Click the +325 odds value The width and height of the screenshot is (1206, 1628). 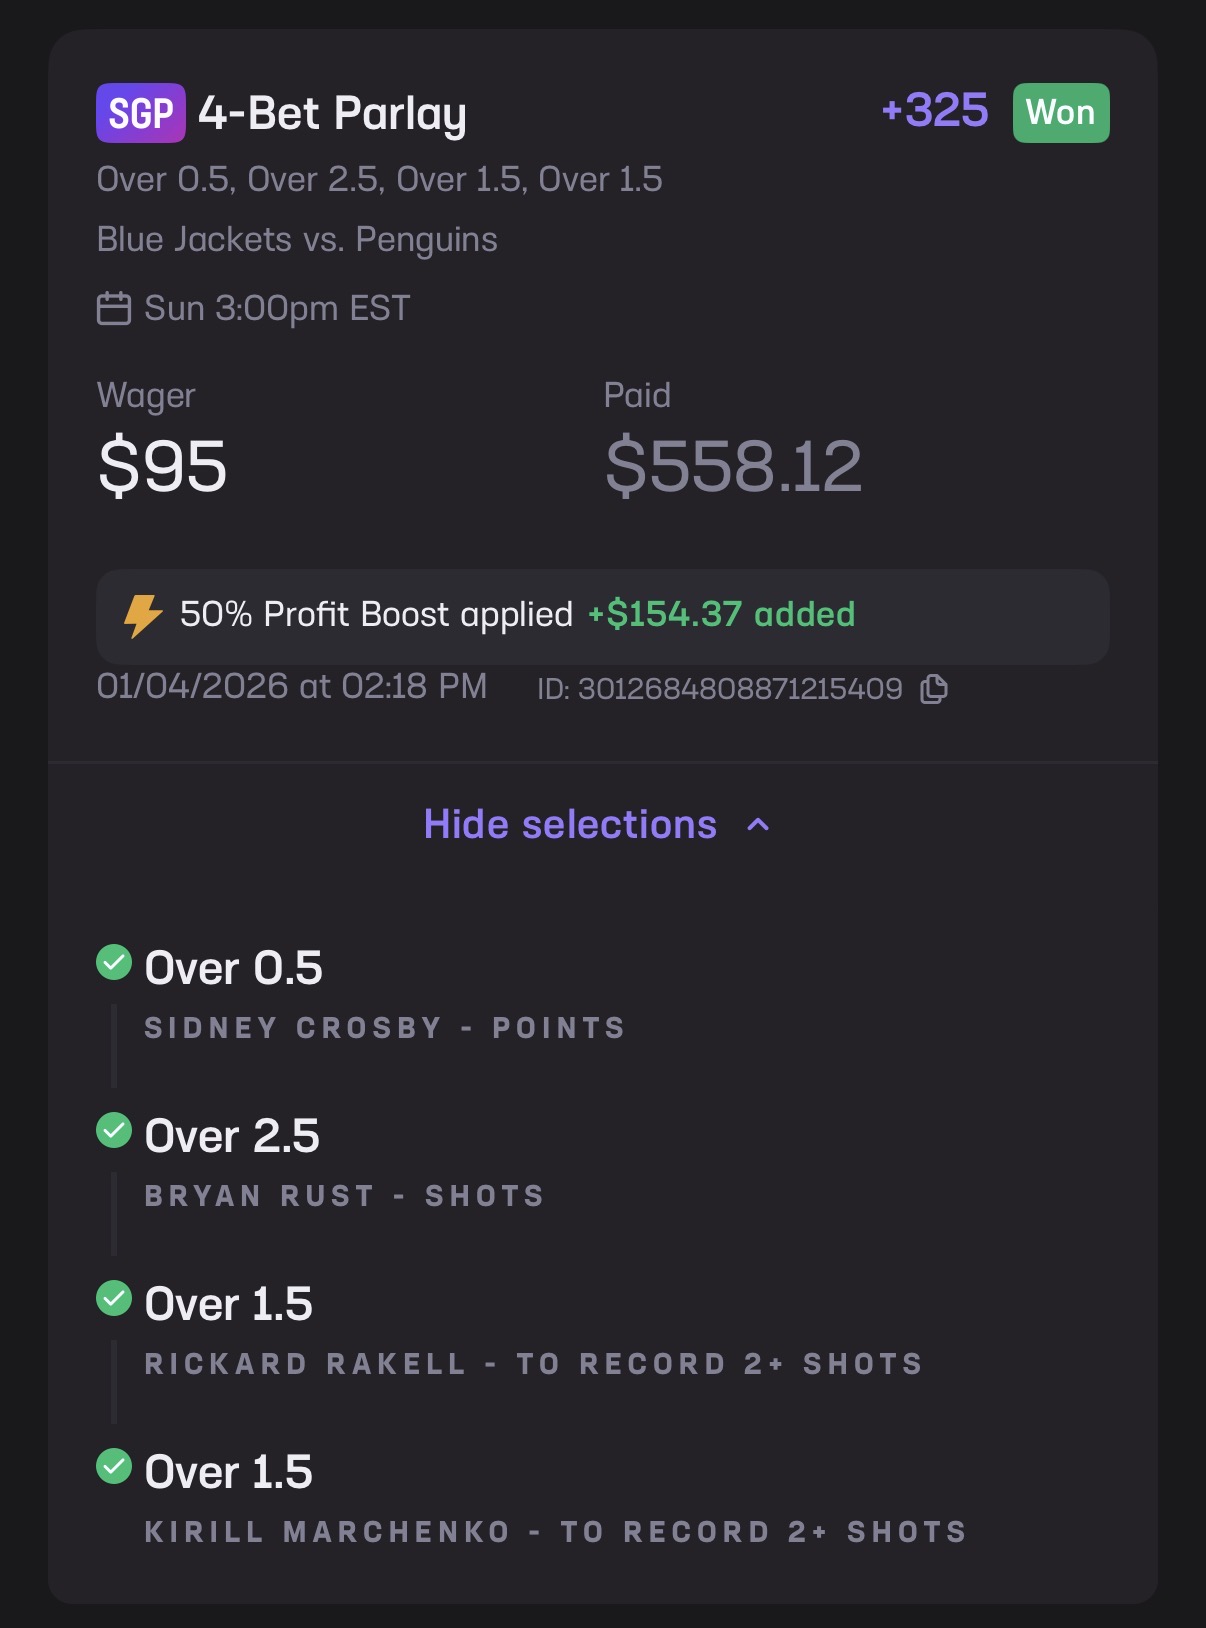point(934,111)
